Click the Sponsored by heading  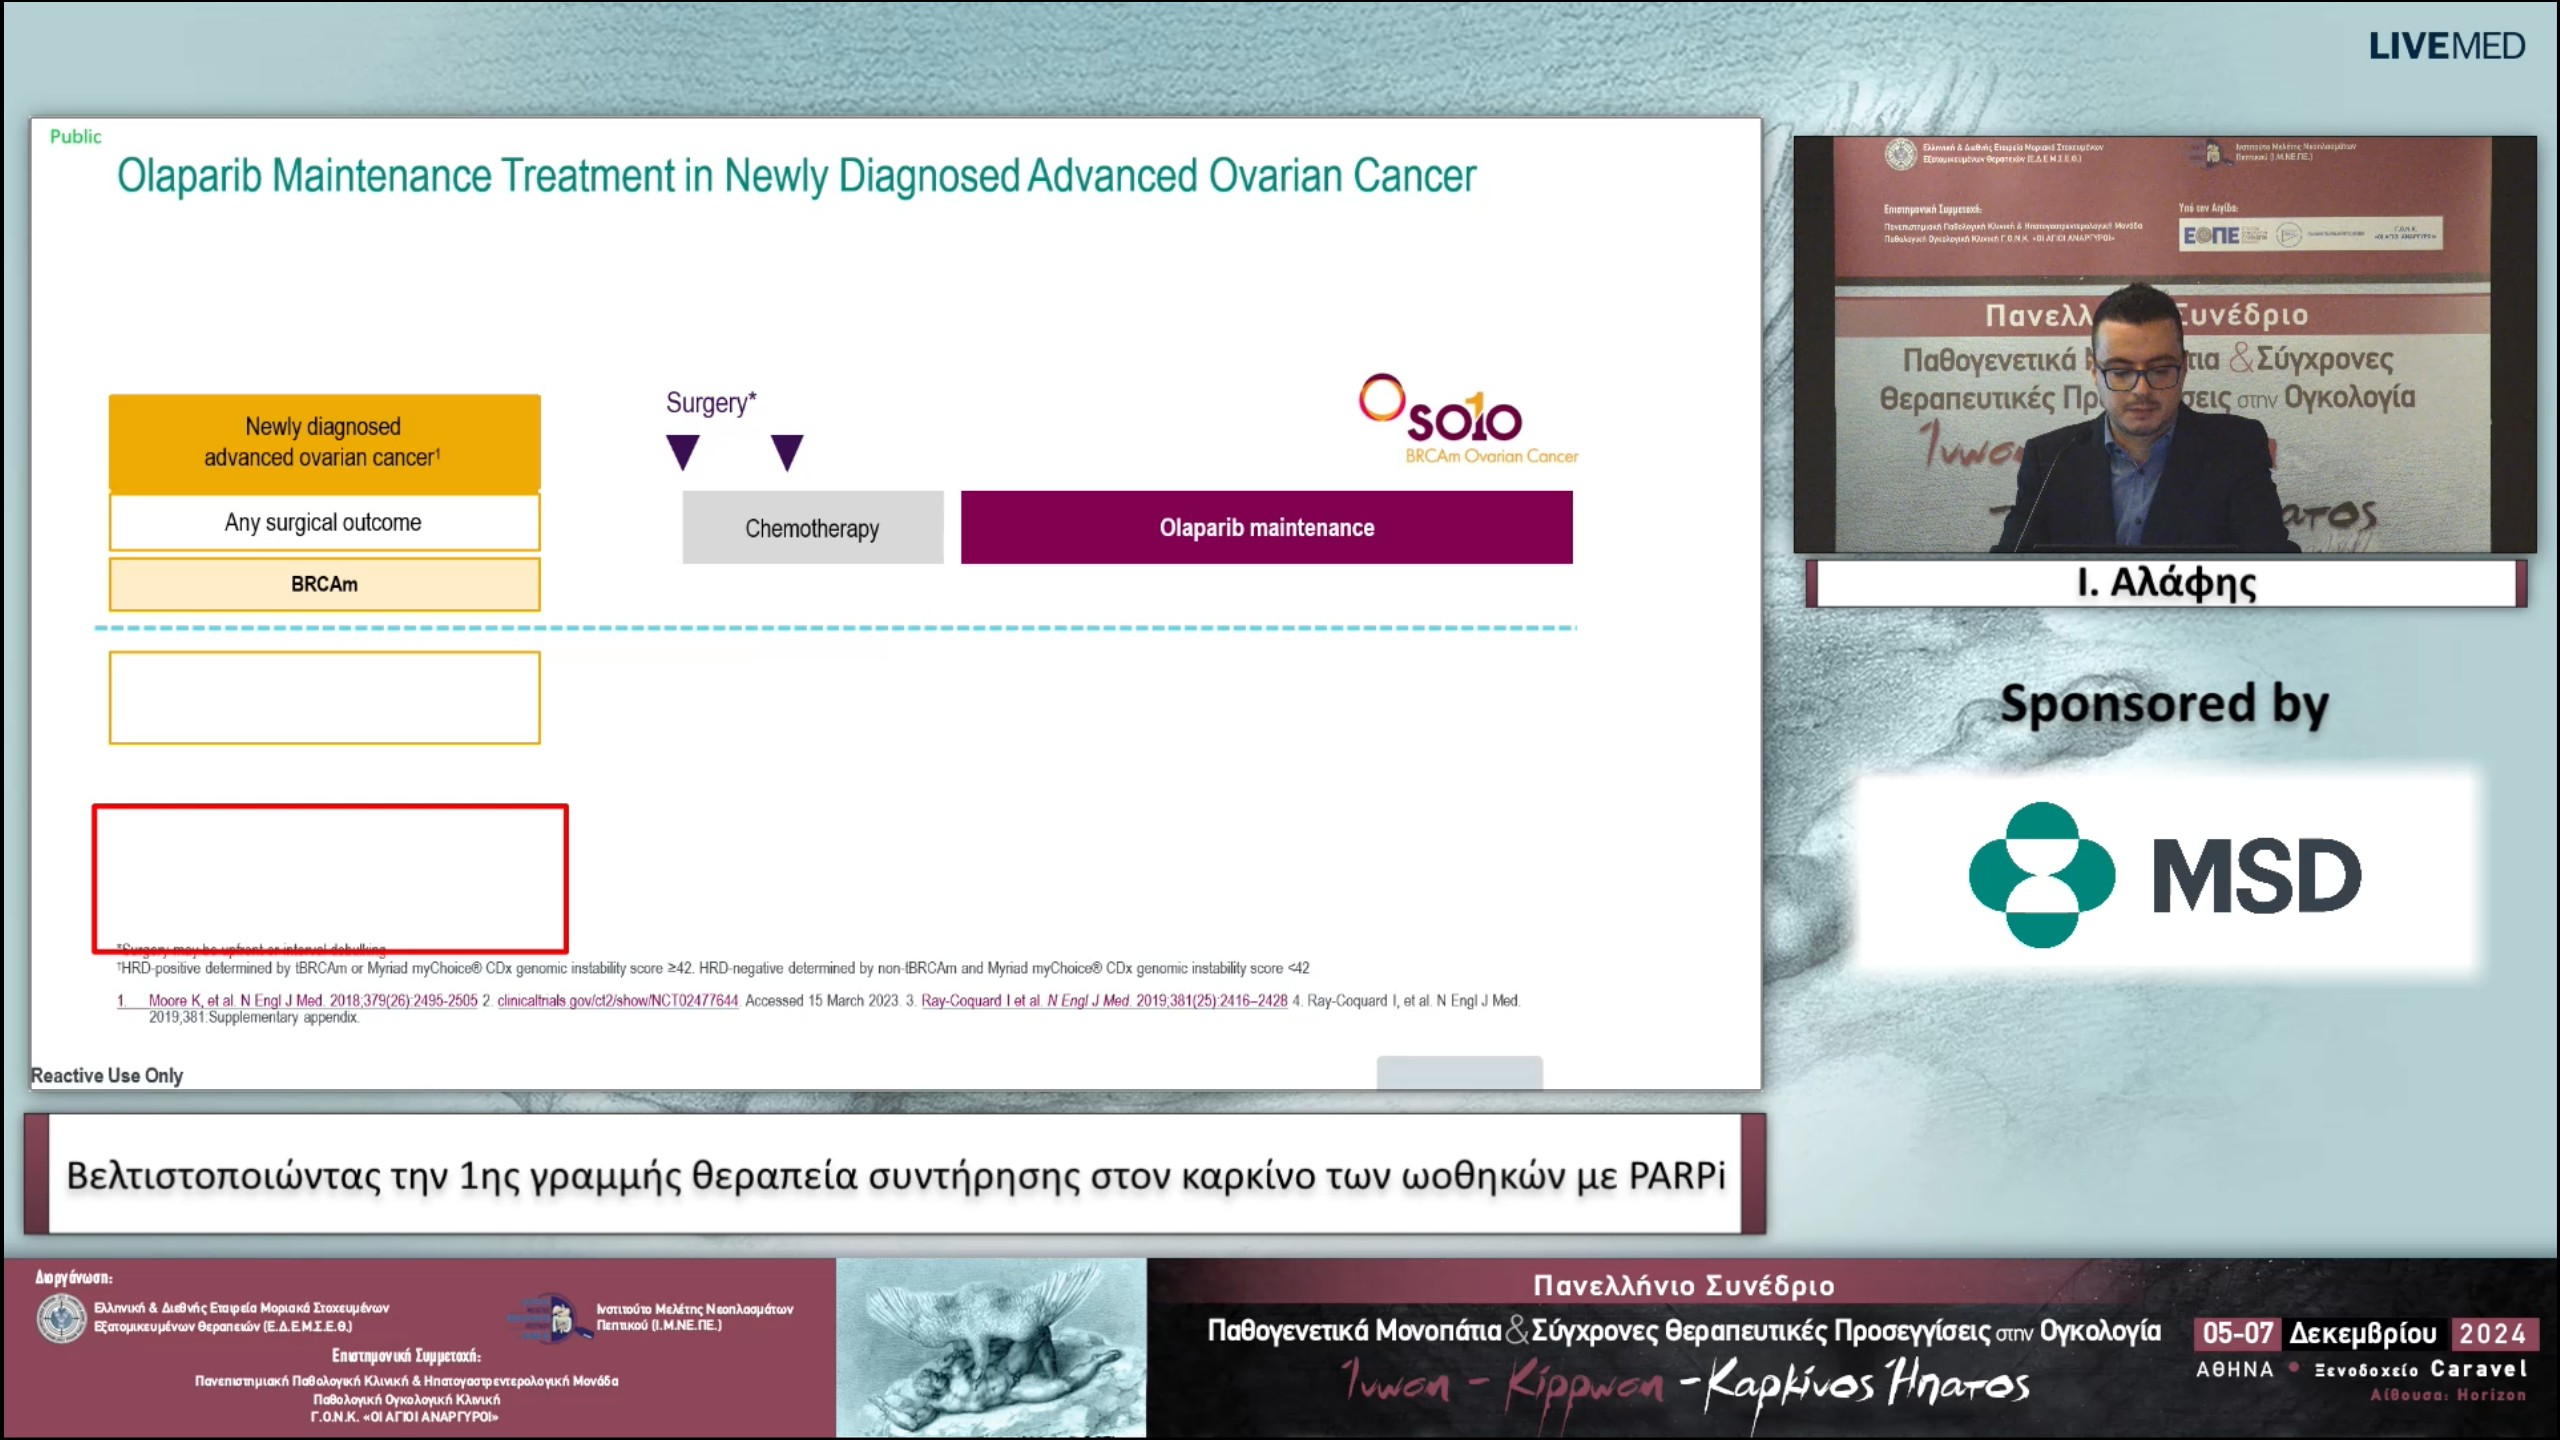2165,705
